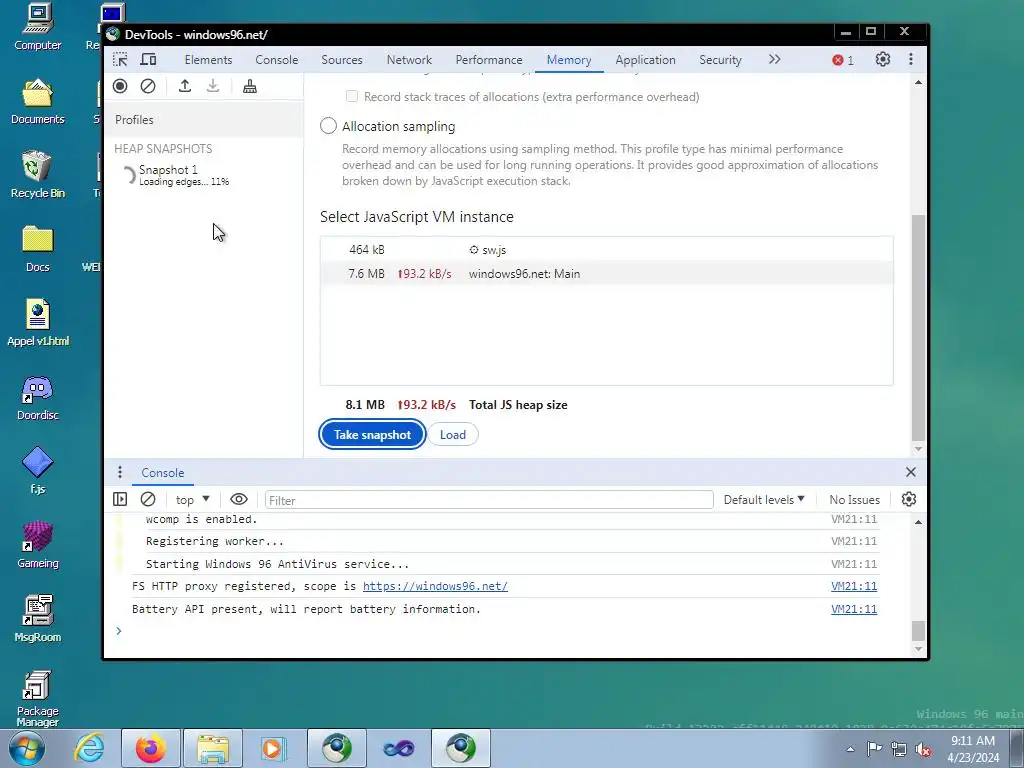Open the Application tab
The image size is (1024, 768).
point(645,59)
